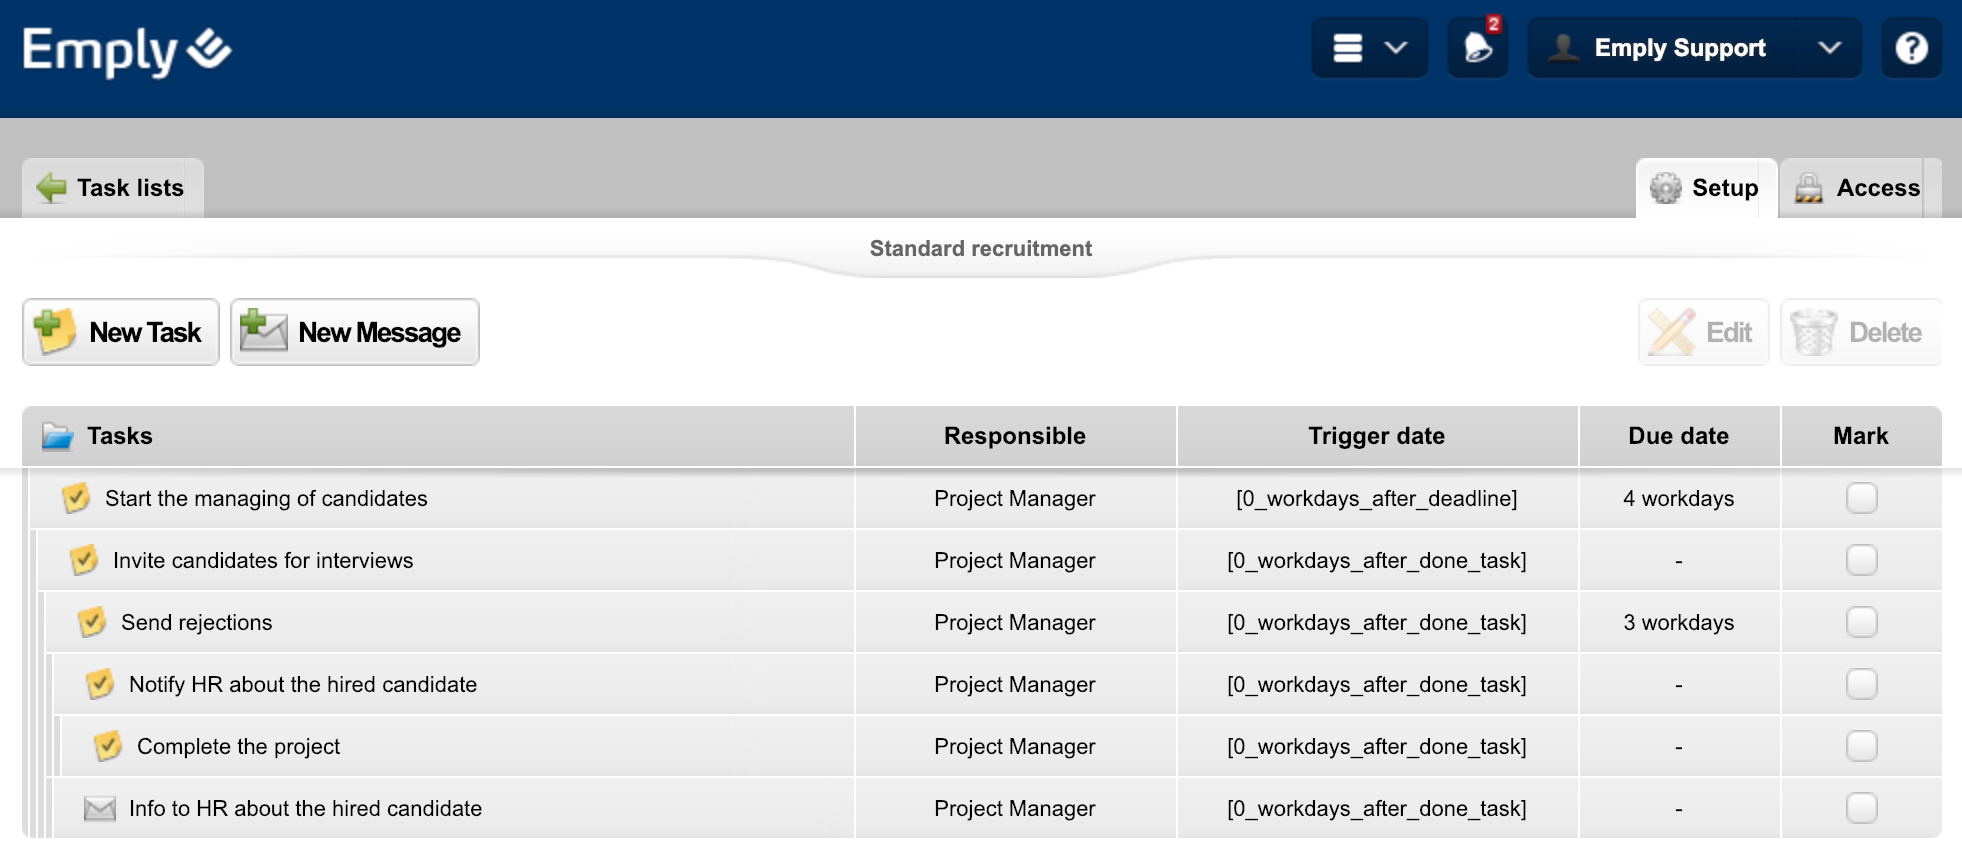Click the envelope icon for Info to HR

(x=100, y=808)
